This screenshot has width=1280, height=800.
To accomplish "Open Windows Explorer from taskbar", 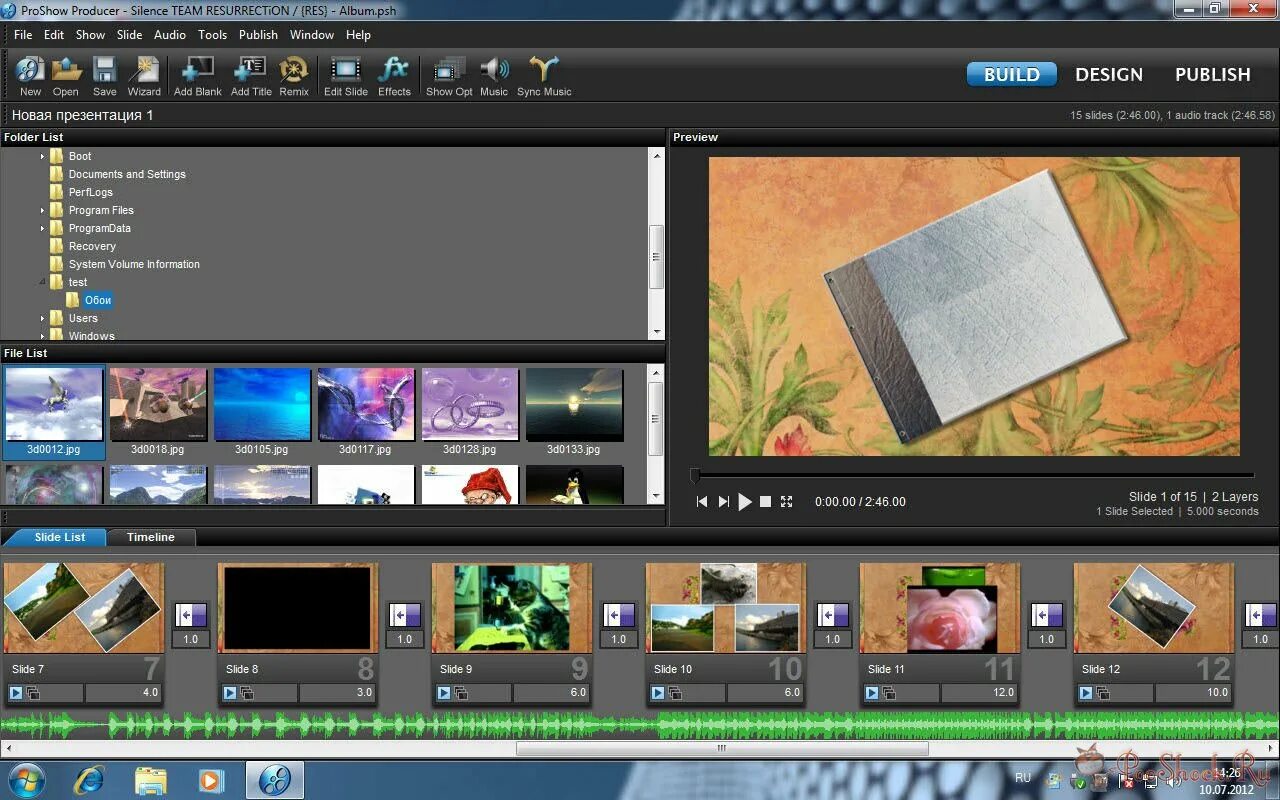I will 150,780.
